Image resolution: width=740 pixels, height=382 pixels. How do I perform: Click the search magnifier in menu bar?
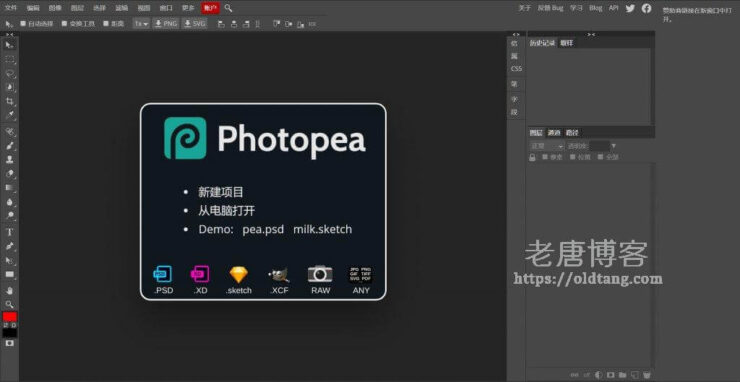pyautogui.click(x=228, y=8)
